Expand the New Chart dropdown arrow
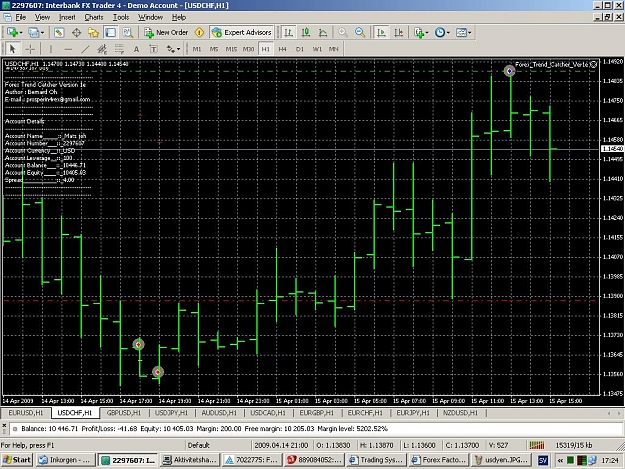 click(x=20, y=33)
